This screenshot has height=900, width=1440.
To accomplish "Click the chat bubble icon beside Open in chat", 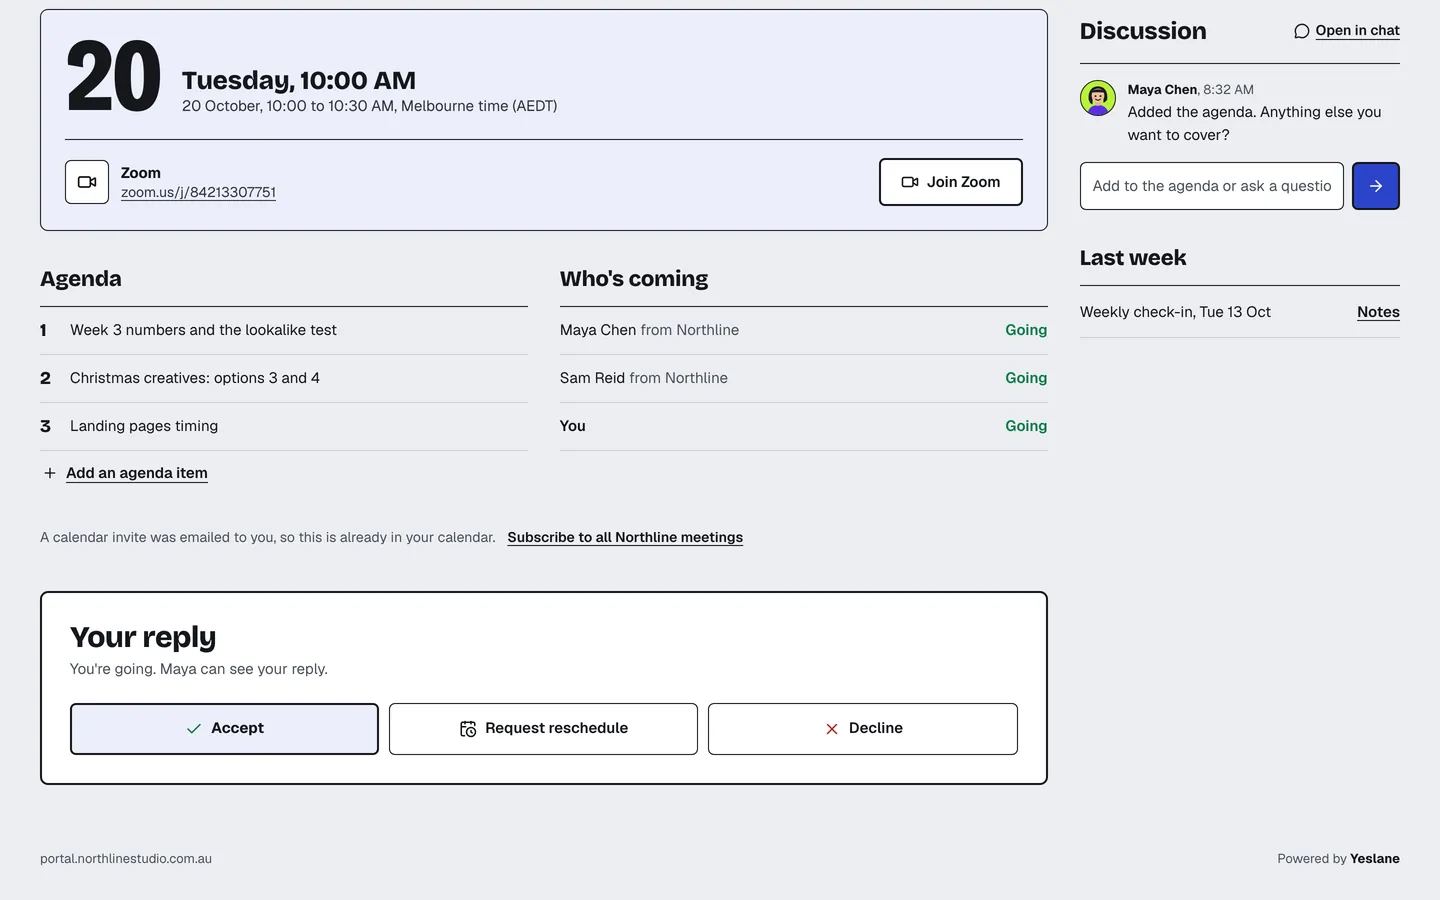I will (x=1301, y=31).
